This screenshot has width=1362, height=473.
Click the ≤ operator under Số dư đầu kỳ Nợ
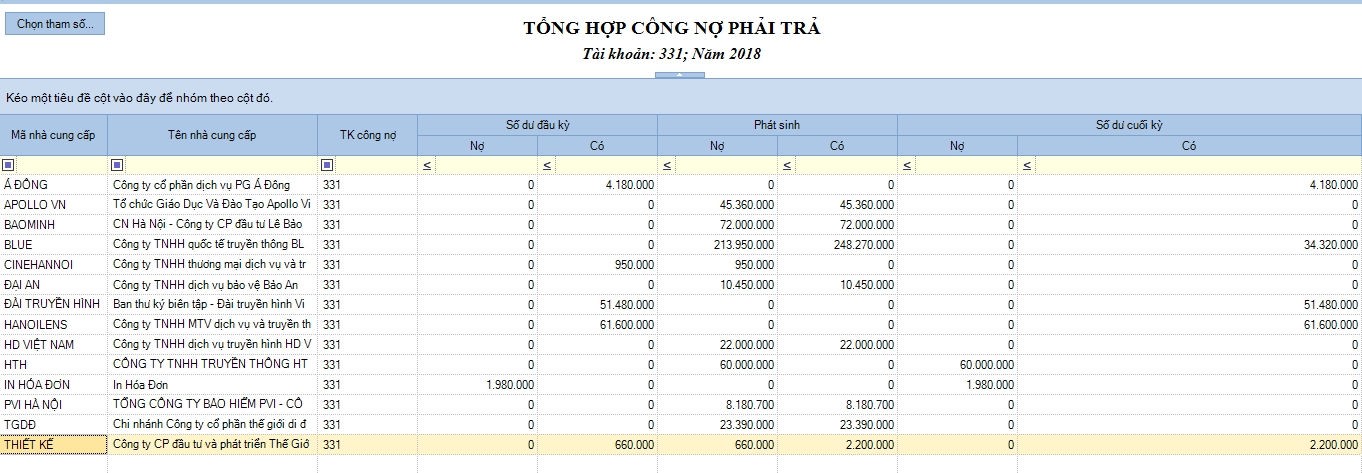[x=427, y=165]
